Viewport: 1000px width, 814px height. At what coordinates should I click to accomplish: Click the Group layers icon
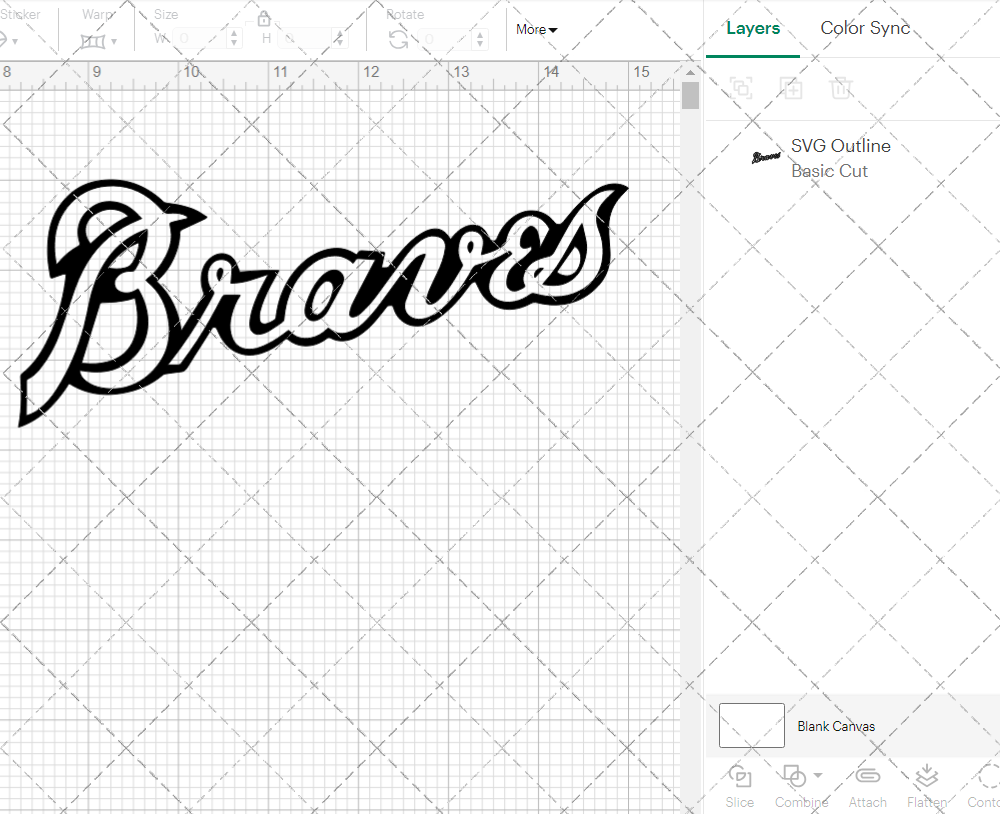pyautogui.click(x=741, y=88)
